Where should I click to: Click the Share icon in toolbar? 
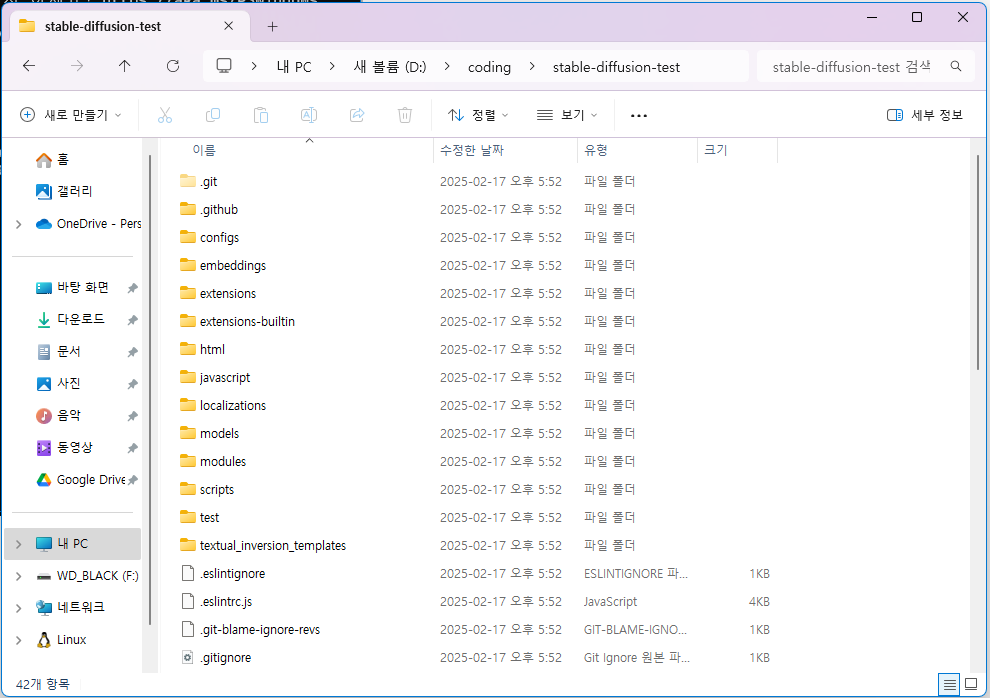(x=357, y=115)
